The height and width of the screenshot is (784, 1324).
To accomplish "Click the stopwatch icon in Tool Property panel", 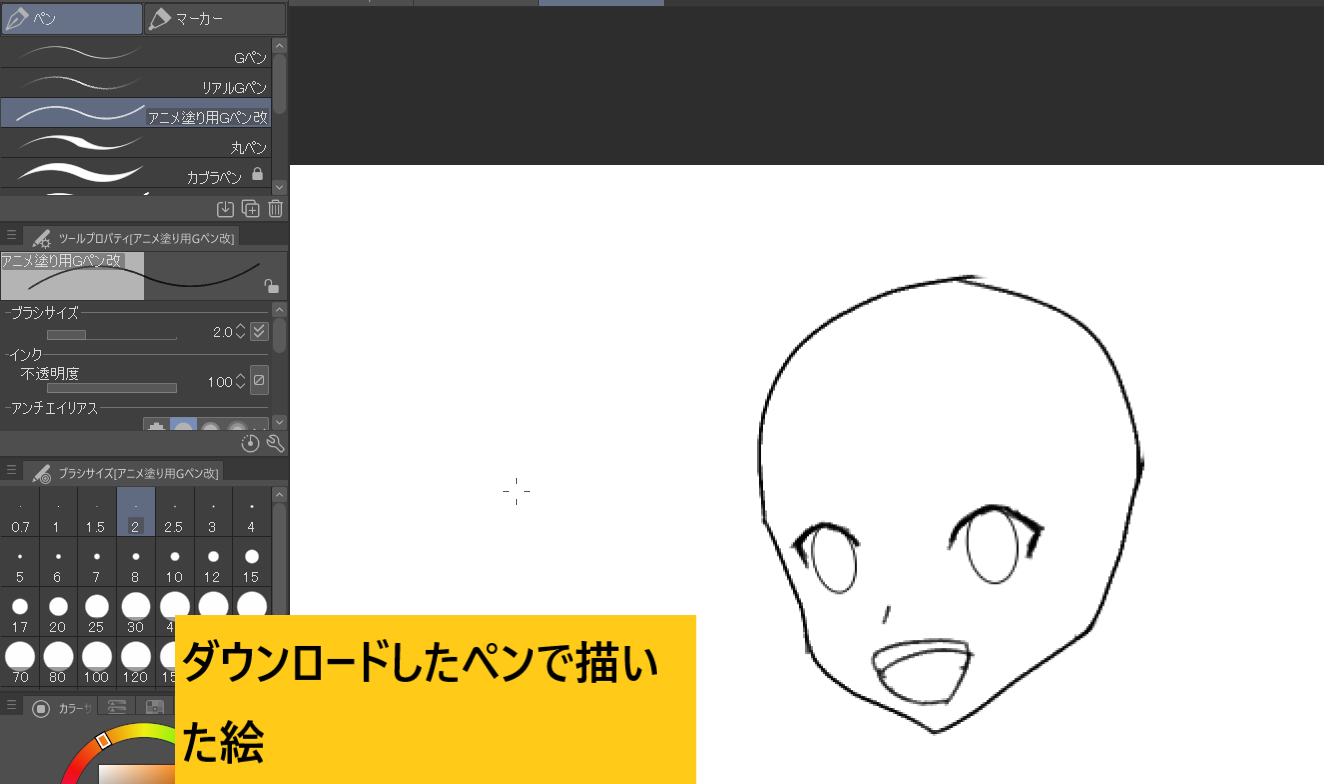I will [251, 442].
